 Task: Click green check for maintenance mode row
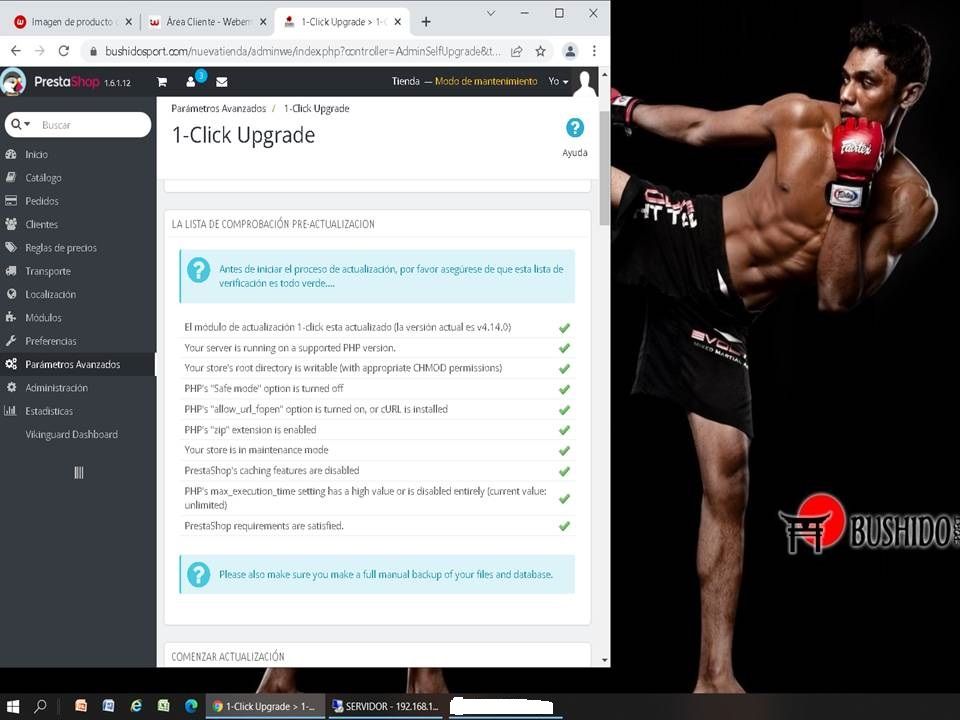564,451
